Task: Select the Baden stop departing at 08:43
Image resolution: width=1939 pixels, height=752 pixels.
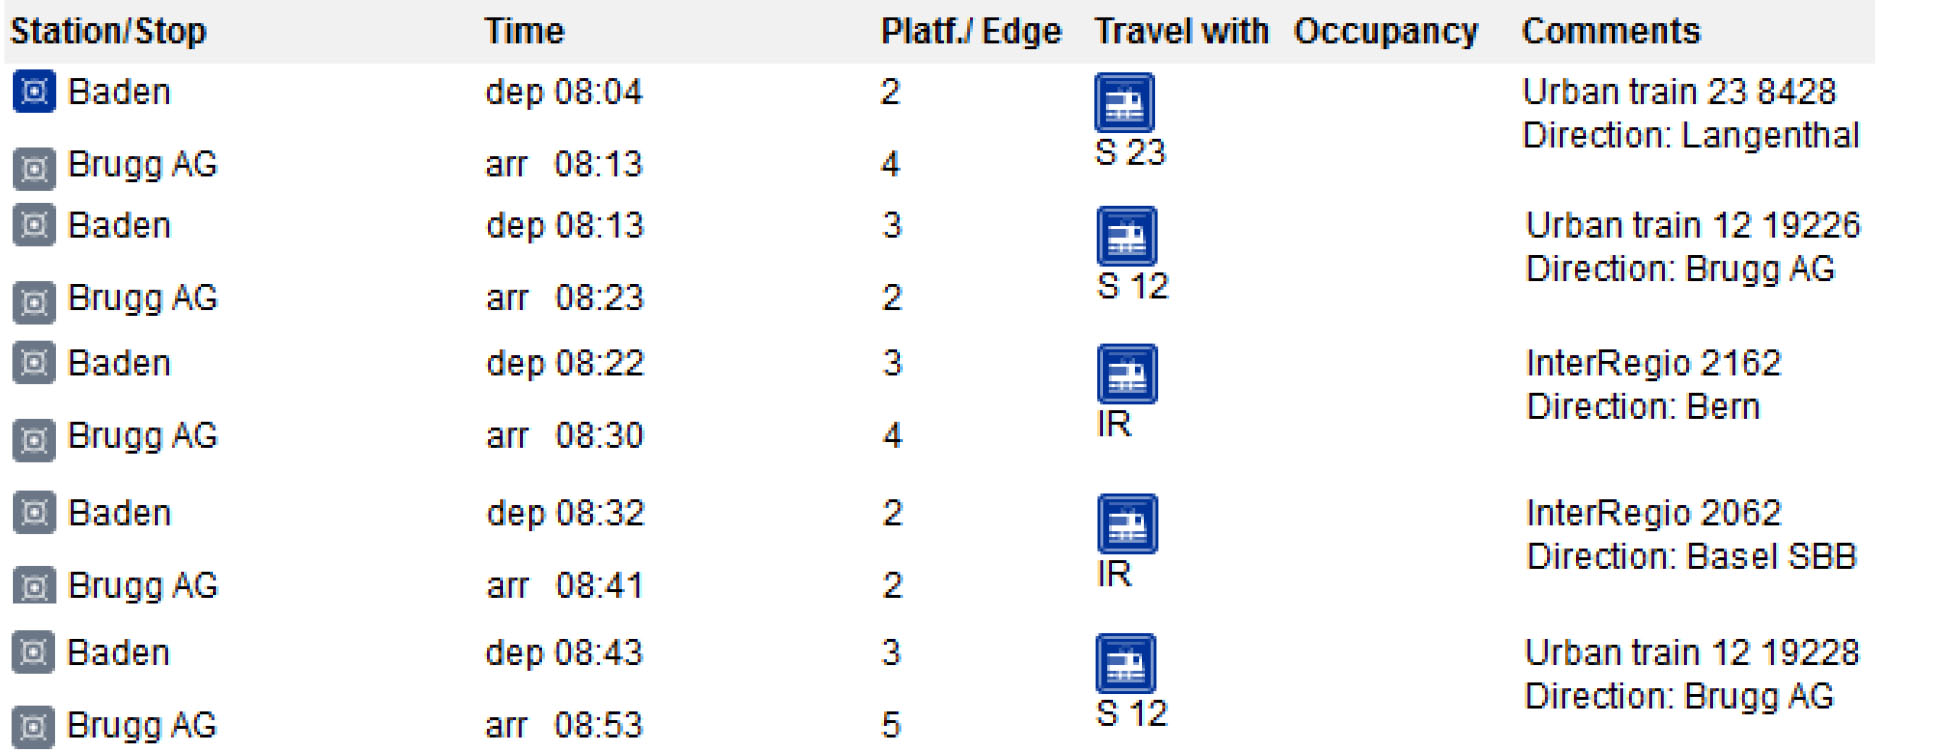Action: point(118,653)
